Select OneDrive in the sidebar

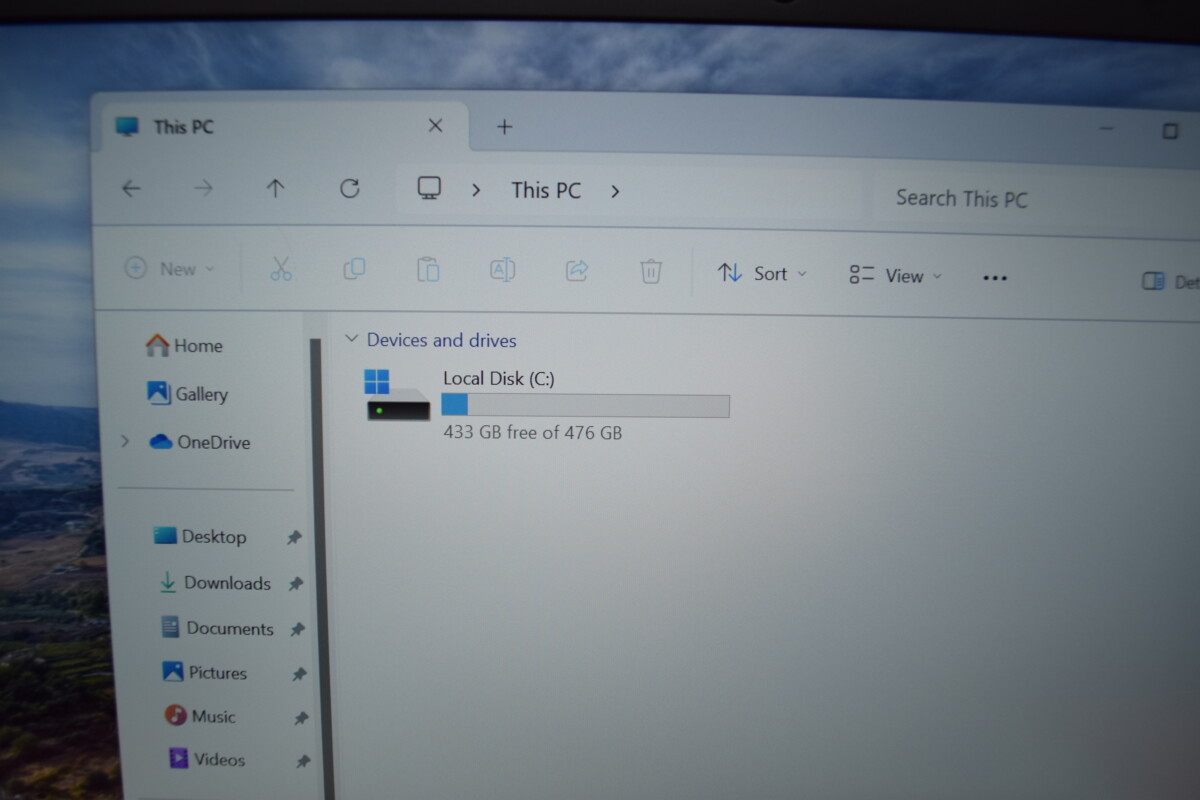tap(200, 442)
